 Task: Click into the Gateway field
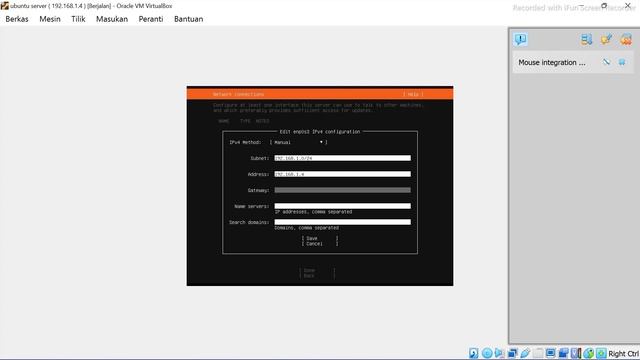(342, 190)
